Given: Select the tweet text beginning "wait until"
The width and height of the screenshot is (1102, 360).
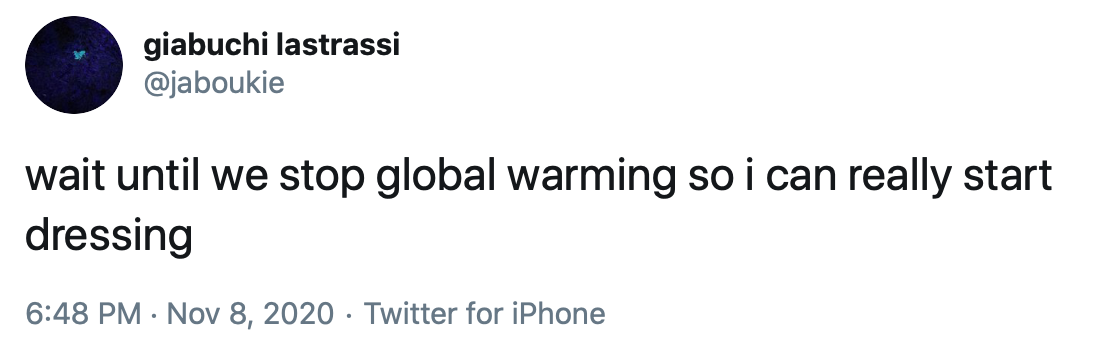Looking at the screenshot, I should 538,205.
